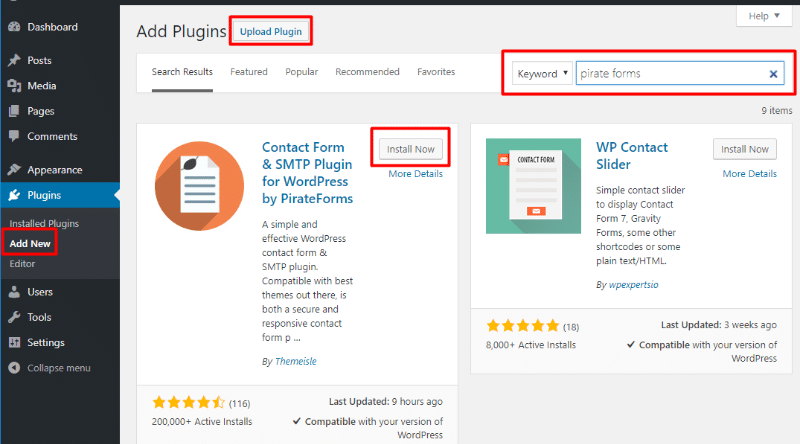Expand the Help panel dropdown
800x444 pixels.
coord(764,16)
